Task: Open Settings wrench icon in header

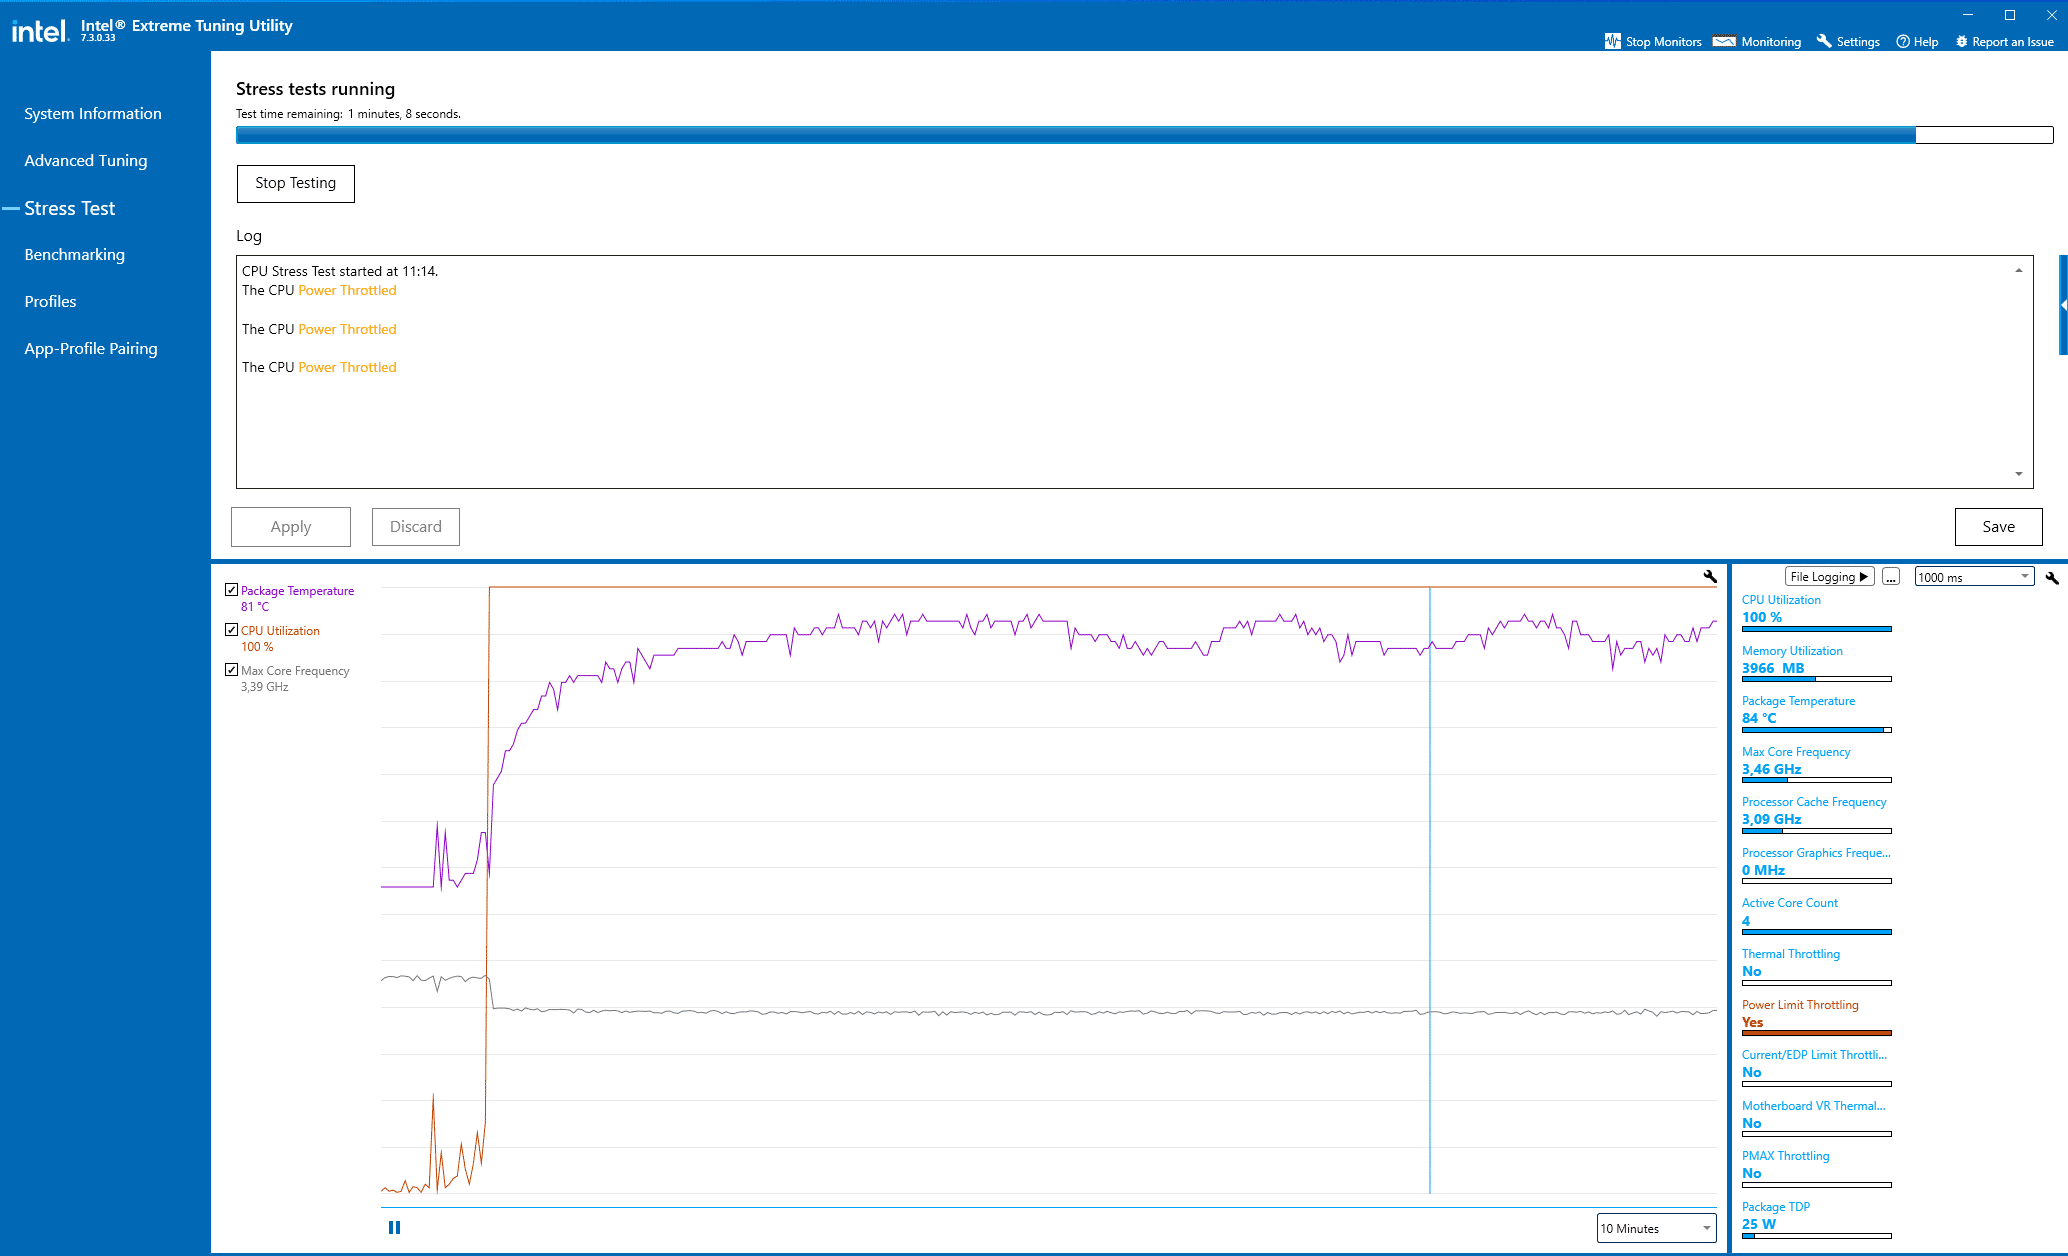Action: pos(1824,41)
